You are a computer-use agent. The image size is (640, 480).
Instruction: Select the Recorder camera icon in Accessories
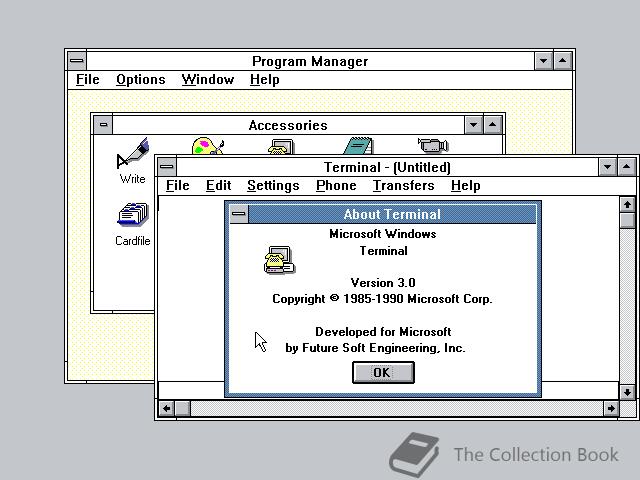pyautogui.click(x=433, y=145)
